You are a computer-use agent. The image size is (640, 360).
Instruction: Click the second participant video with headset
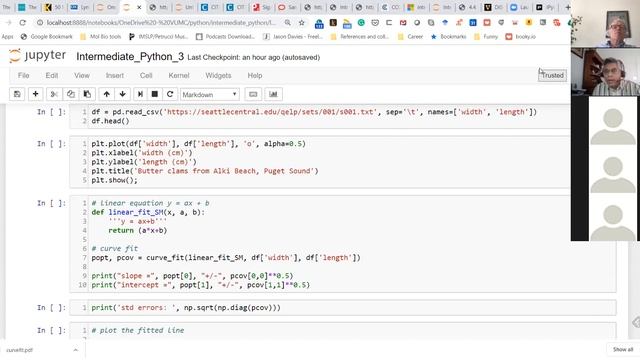click(x=606, y=72)
